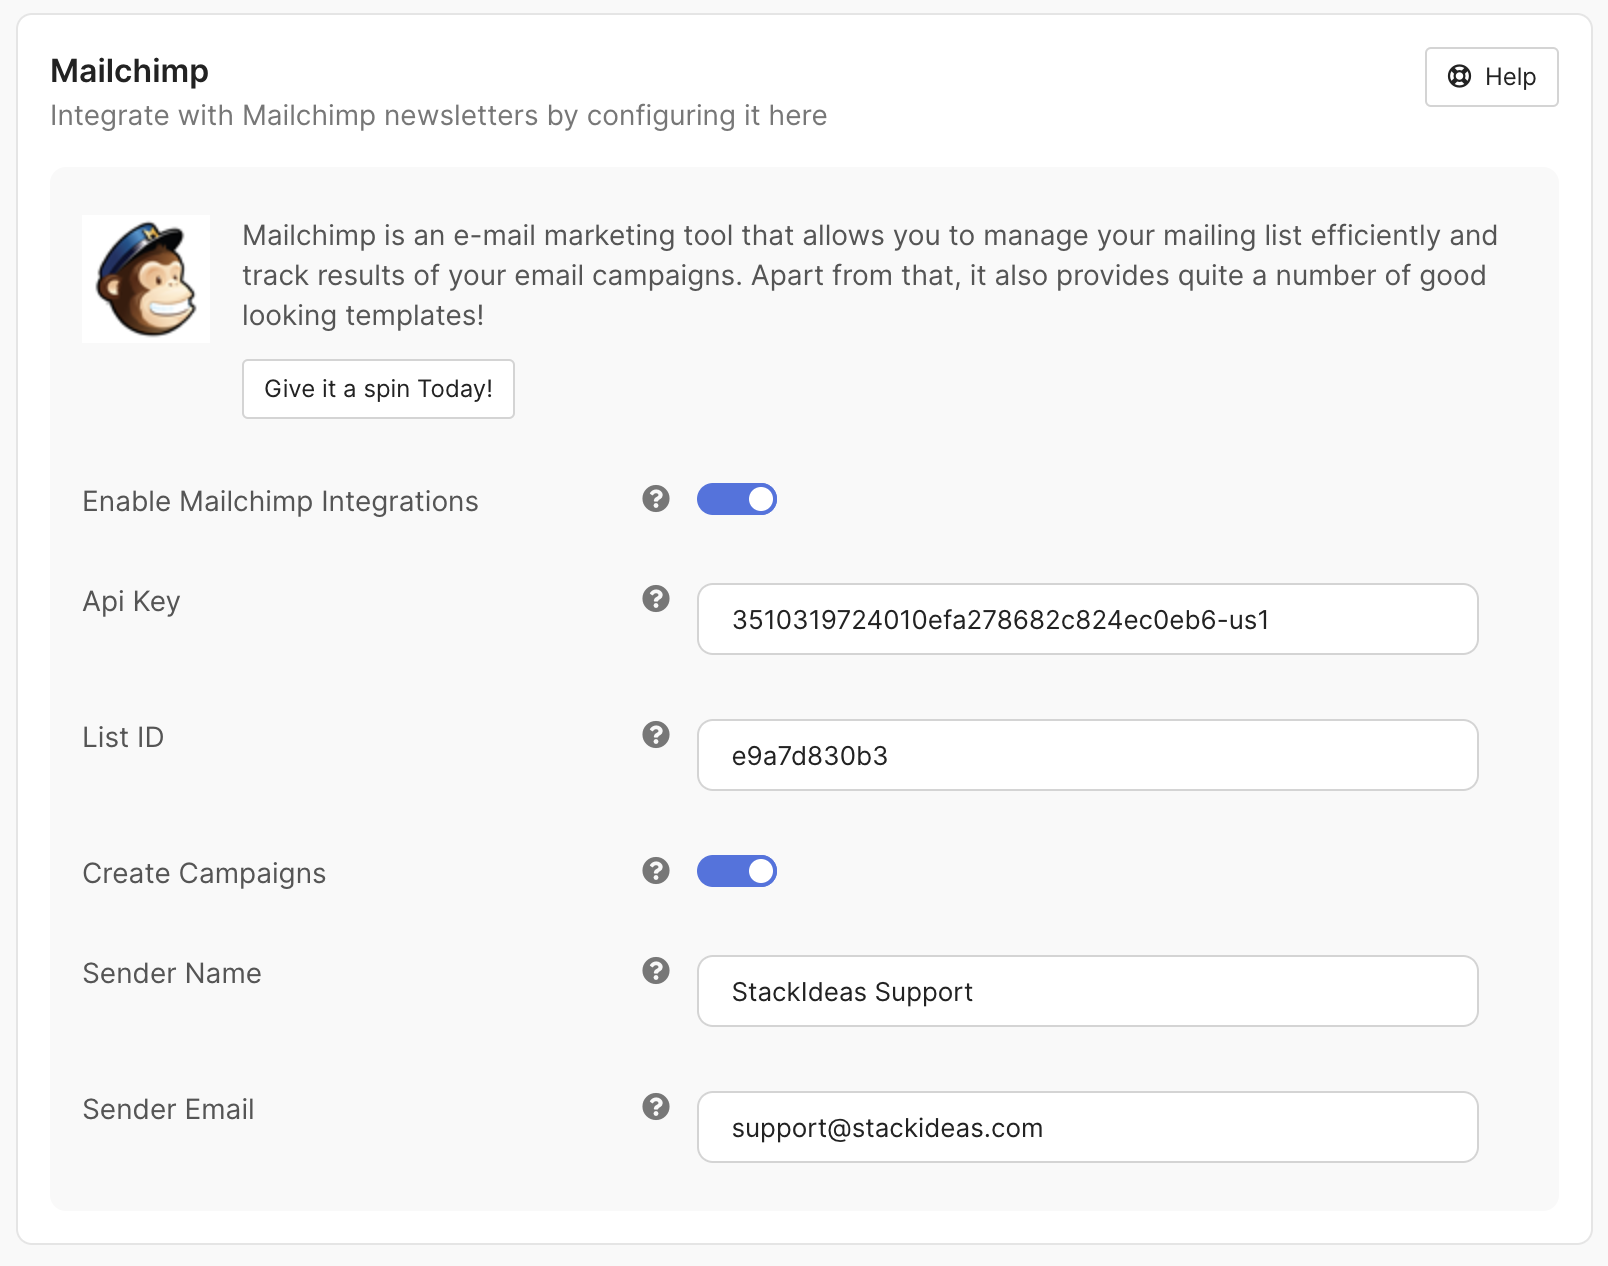
Task: Click the Enable Mailchimp Integrations label
Action: (x=280, y=502)
